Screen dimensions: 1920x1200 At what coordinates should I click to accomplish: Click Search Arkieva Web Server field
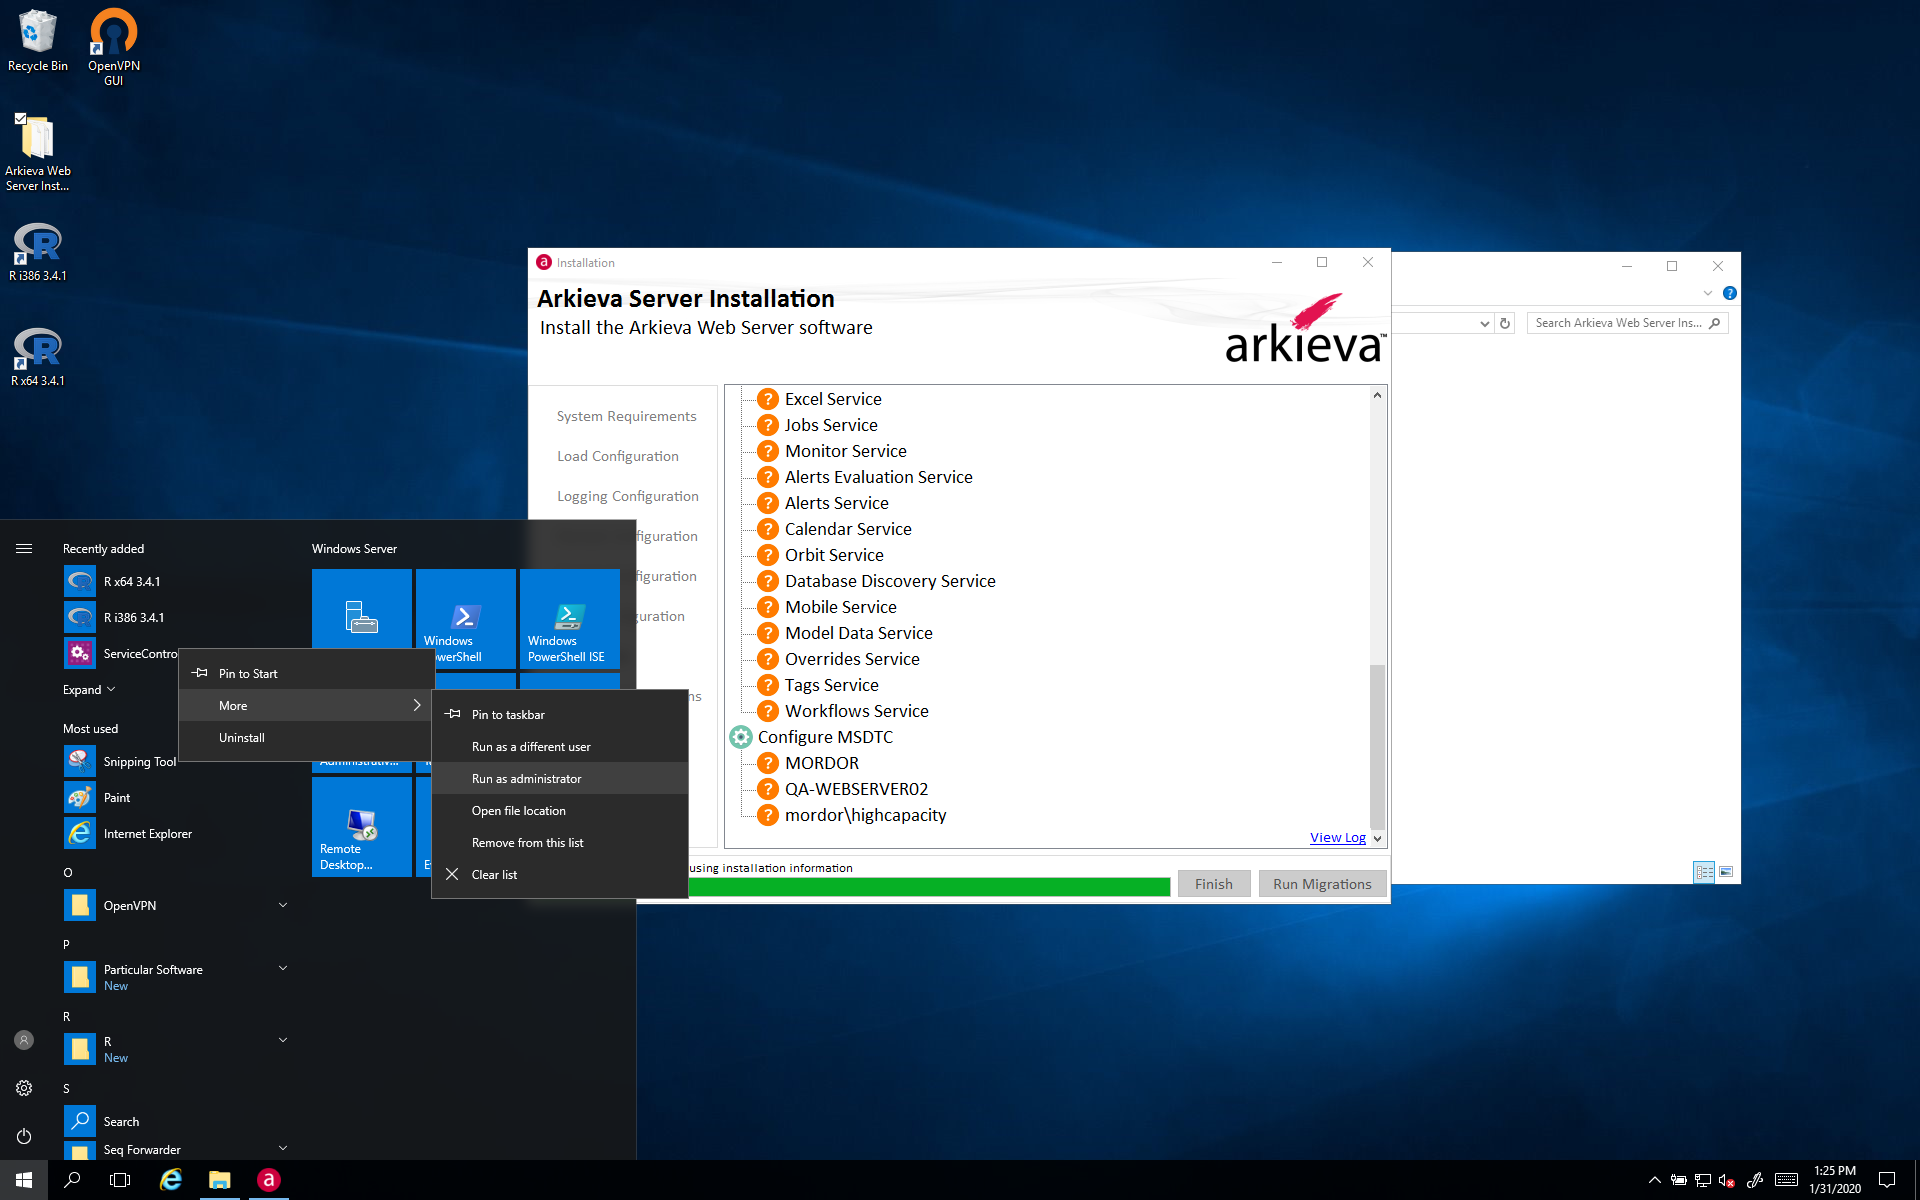1627,323
